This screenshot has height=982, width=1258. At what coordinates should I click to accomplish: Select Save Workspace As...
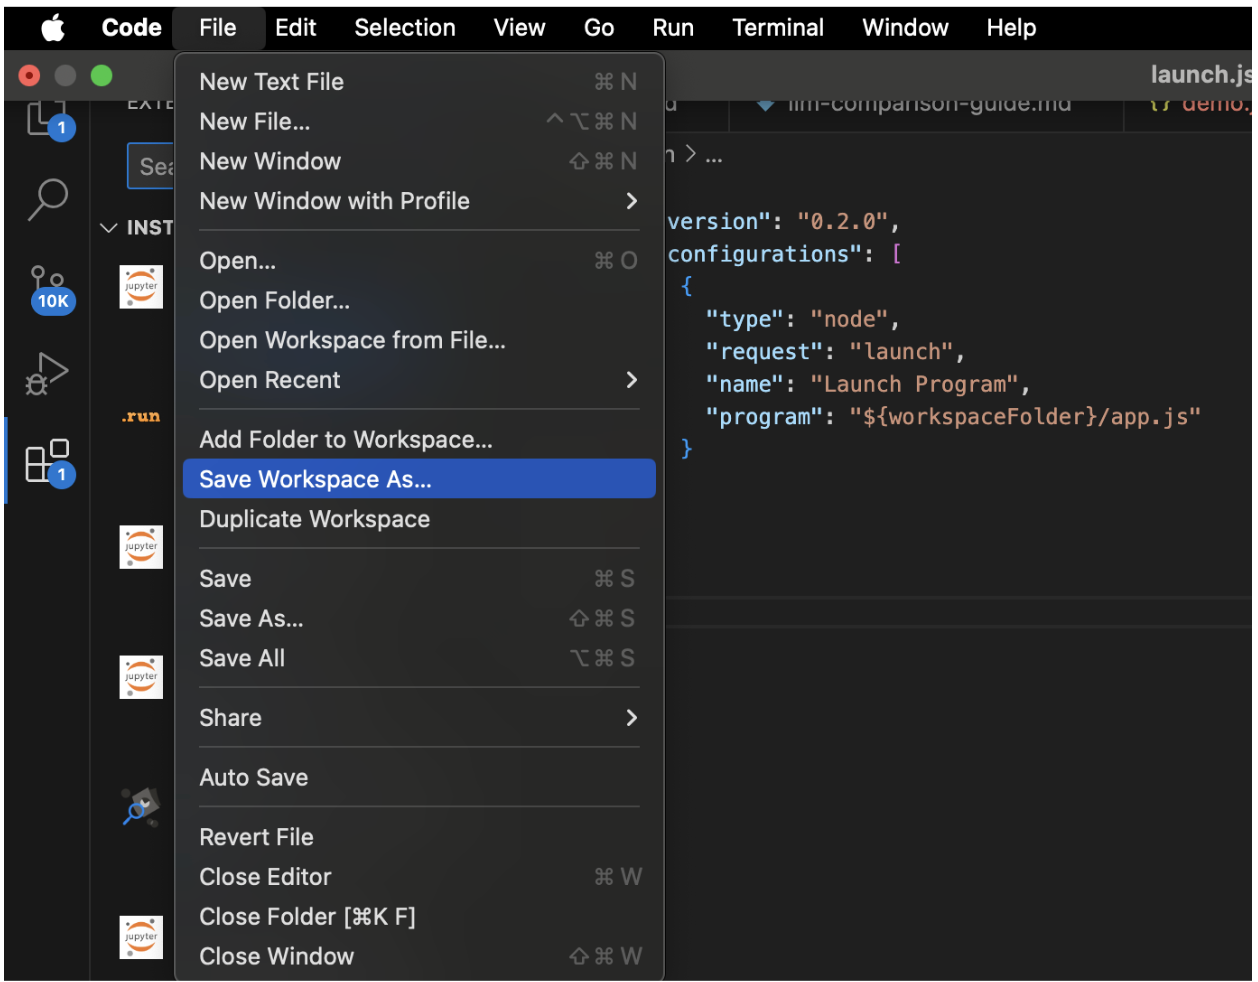click(x=419, y=479)
